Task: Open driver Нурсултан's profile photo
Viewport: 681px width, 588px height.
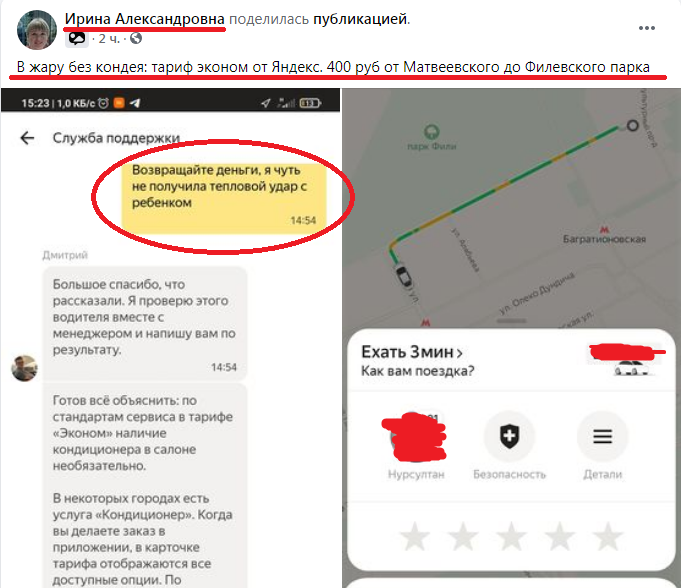Action: pos(414,436)
